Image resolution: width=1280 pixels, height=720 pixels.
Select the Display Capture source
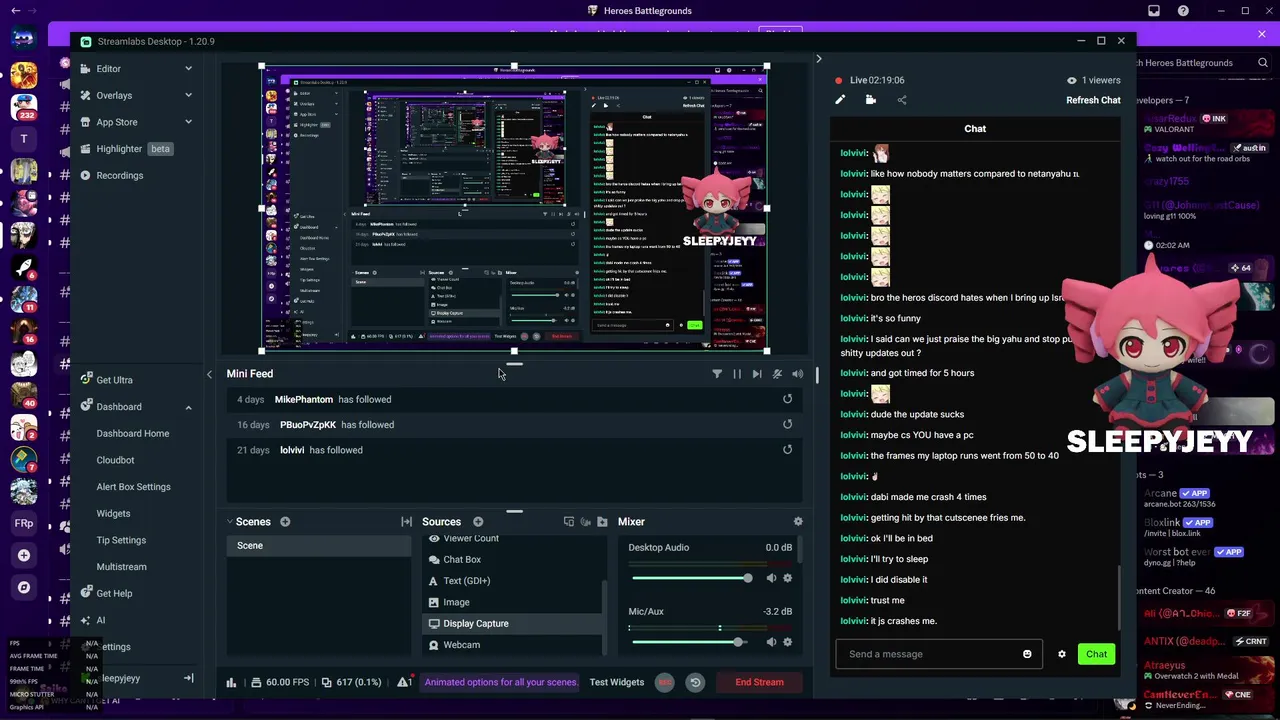click(511, 624)
